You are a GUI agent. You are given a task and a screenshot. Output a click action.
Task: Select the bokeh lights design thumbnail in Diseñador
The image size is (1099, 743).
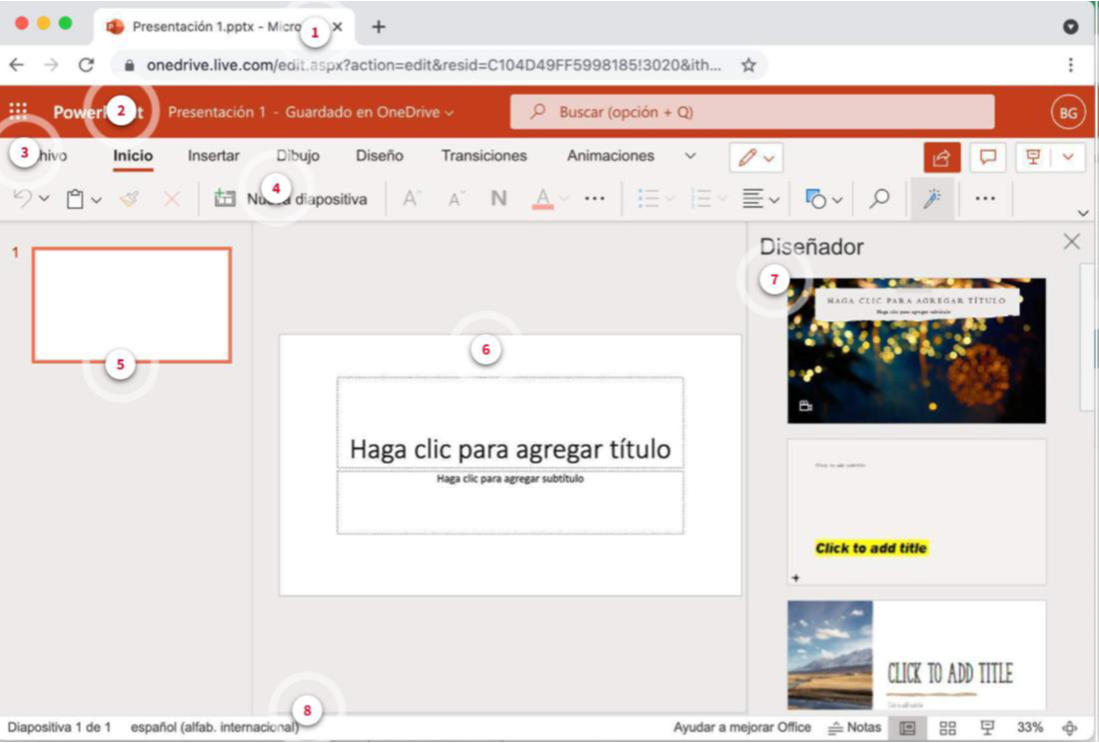[916, 350]
